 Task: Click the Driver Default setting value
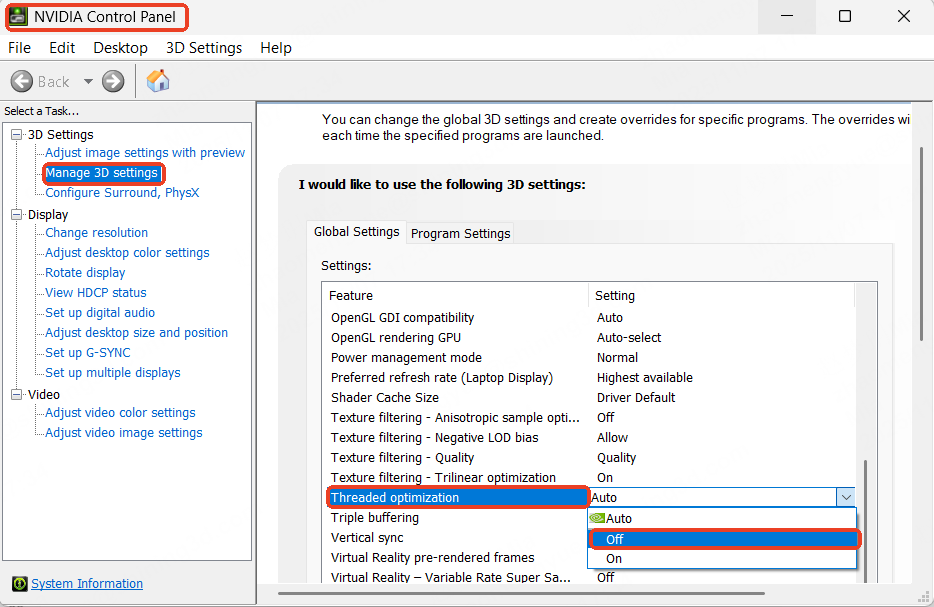click(636, 397)
